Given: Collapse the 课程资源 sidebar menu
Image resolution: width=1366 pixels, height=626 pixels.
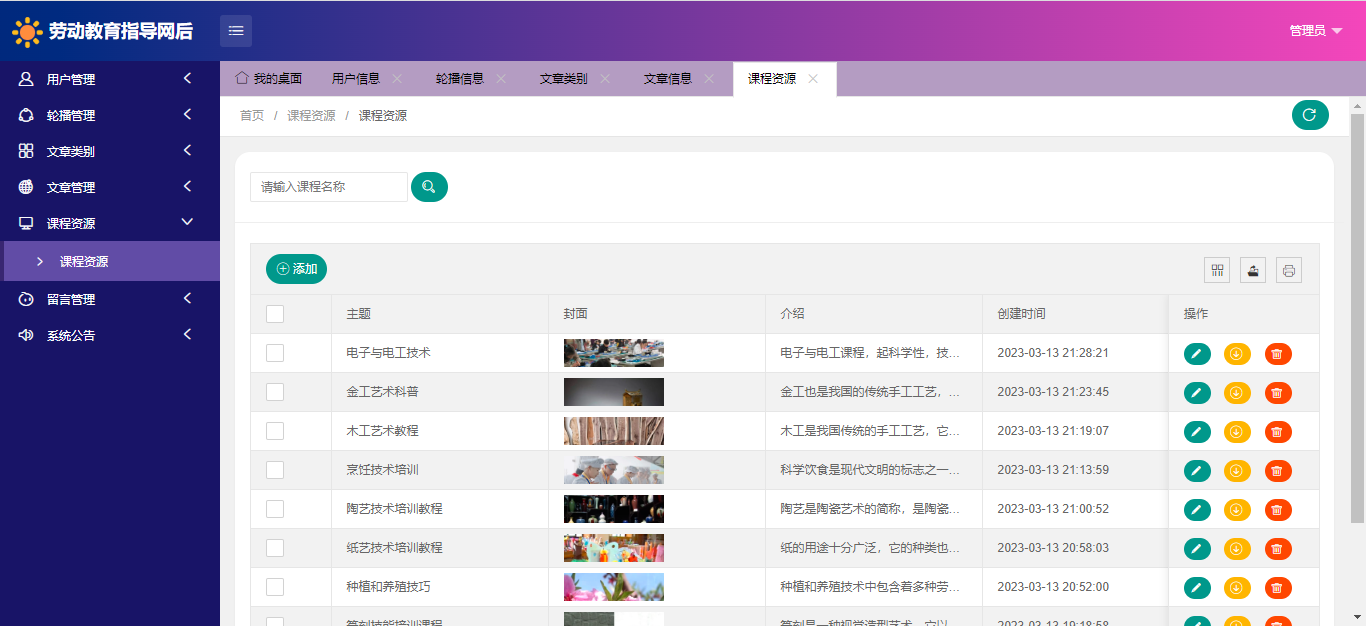Looking at the screenshot, I should pos(110,223).
